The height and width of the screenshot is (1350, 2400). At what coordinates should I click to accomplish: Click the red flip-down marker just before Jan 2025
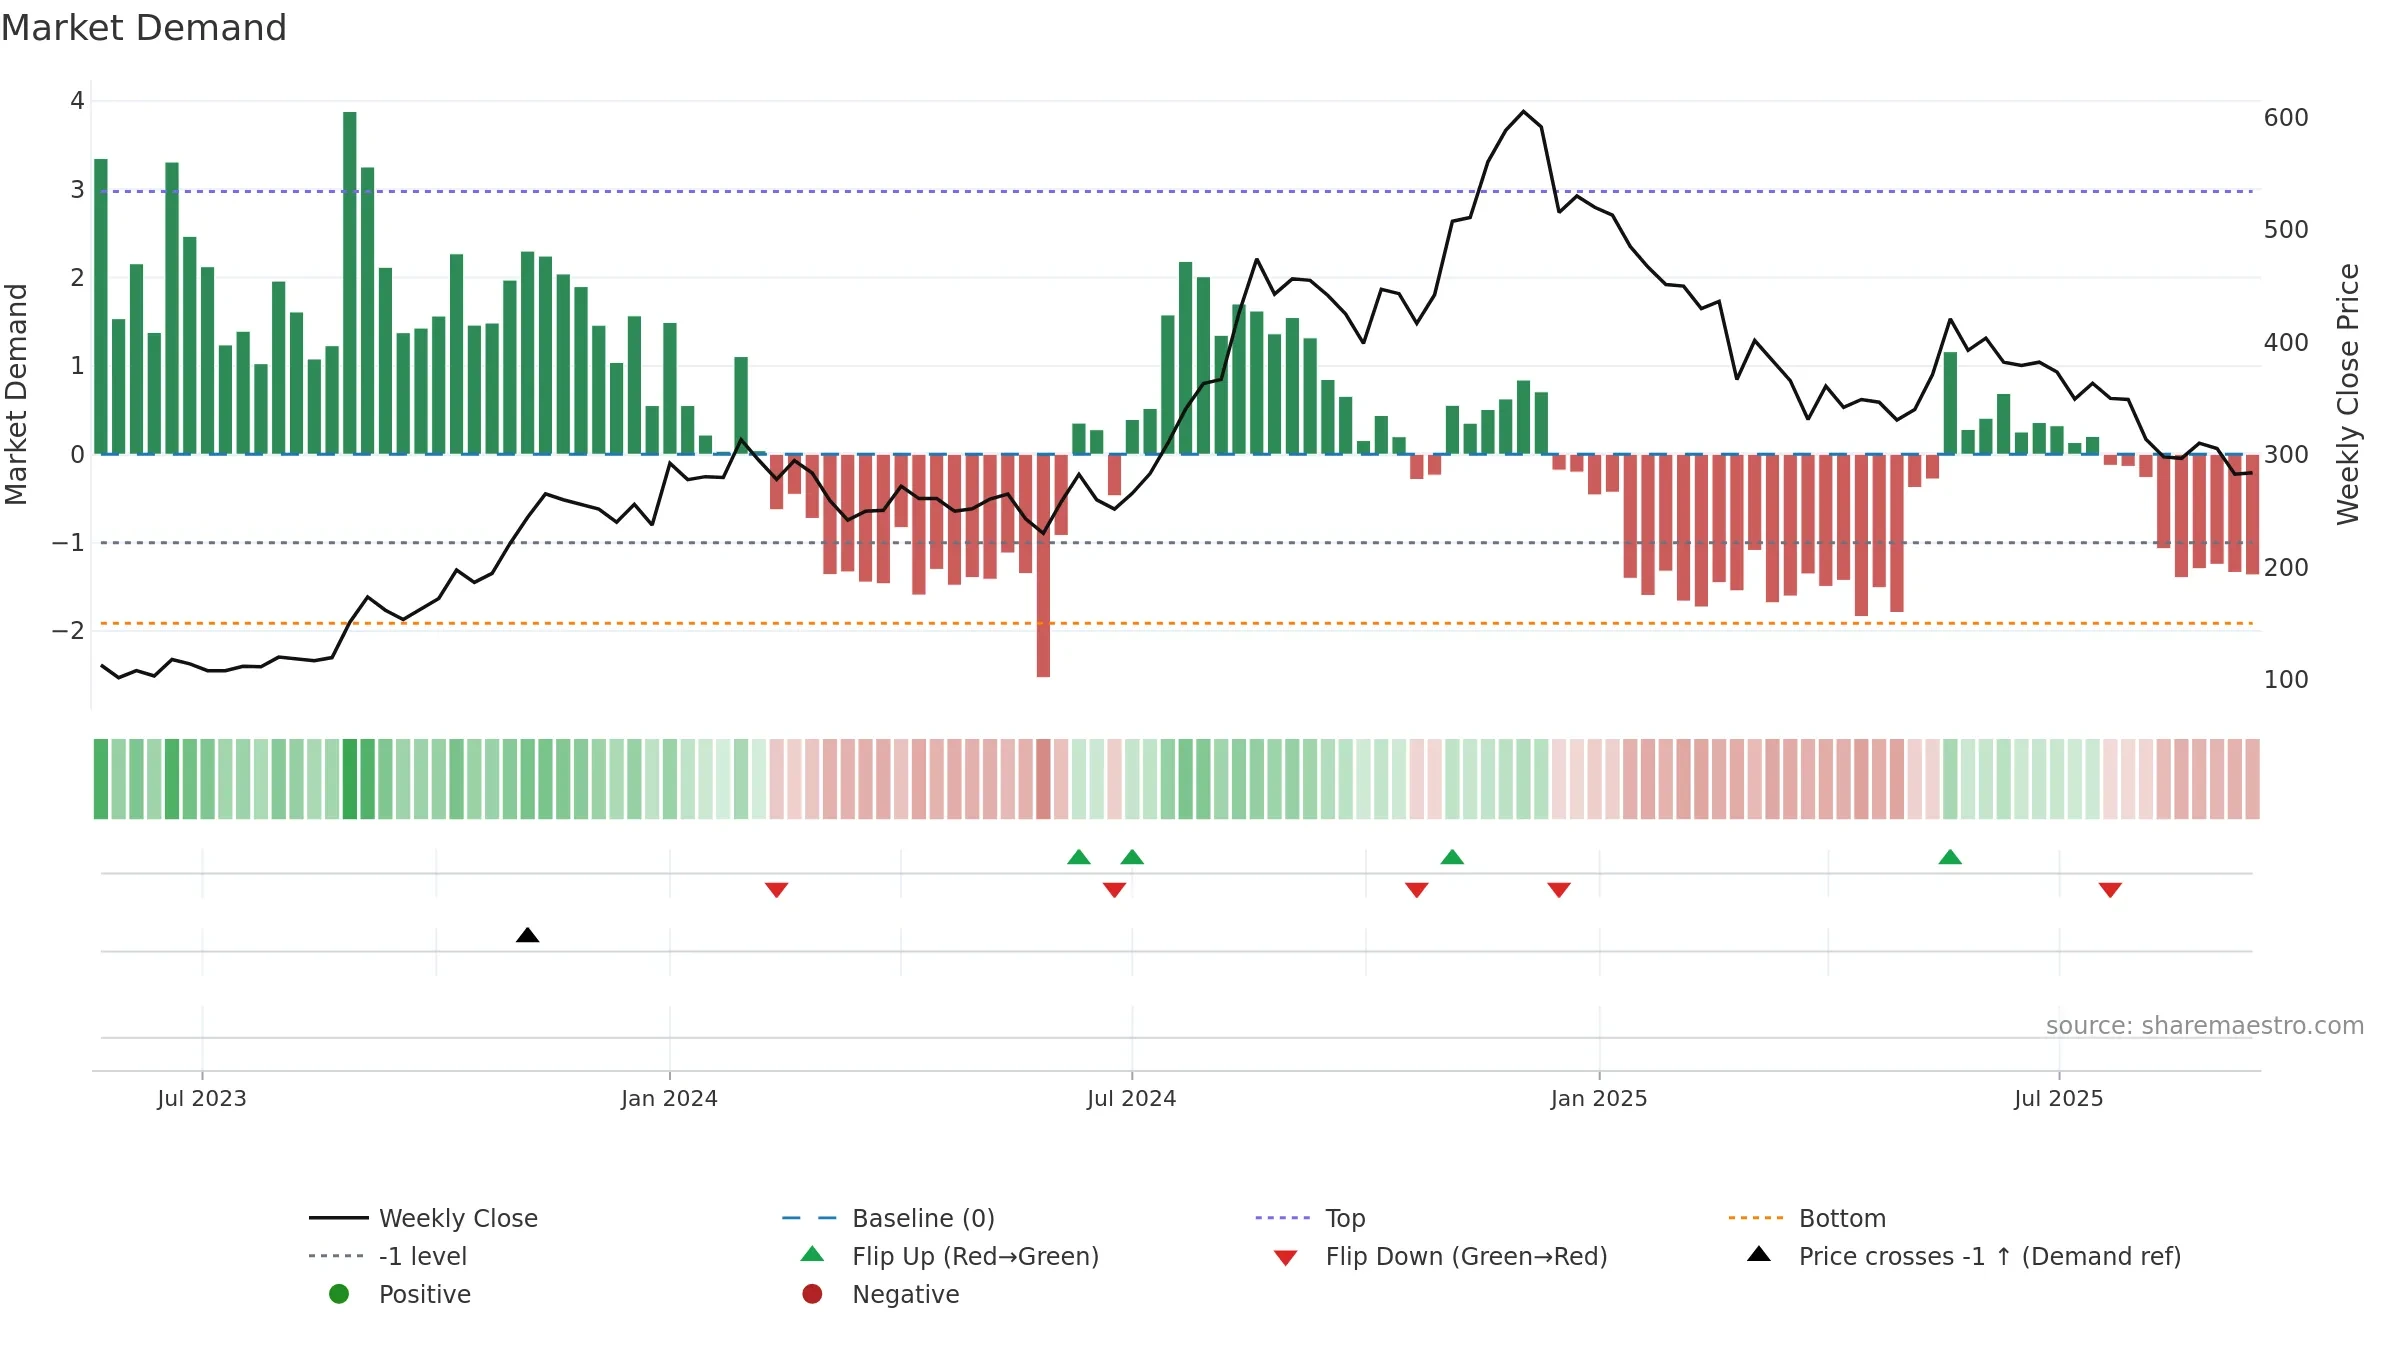[x=1559, y=890]
